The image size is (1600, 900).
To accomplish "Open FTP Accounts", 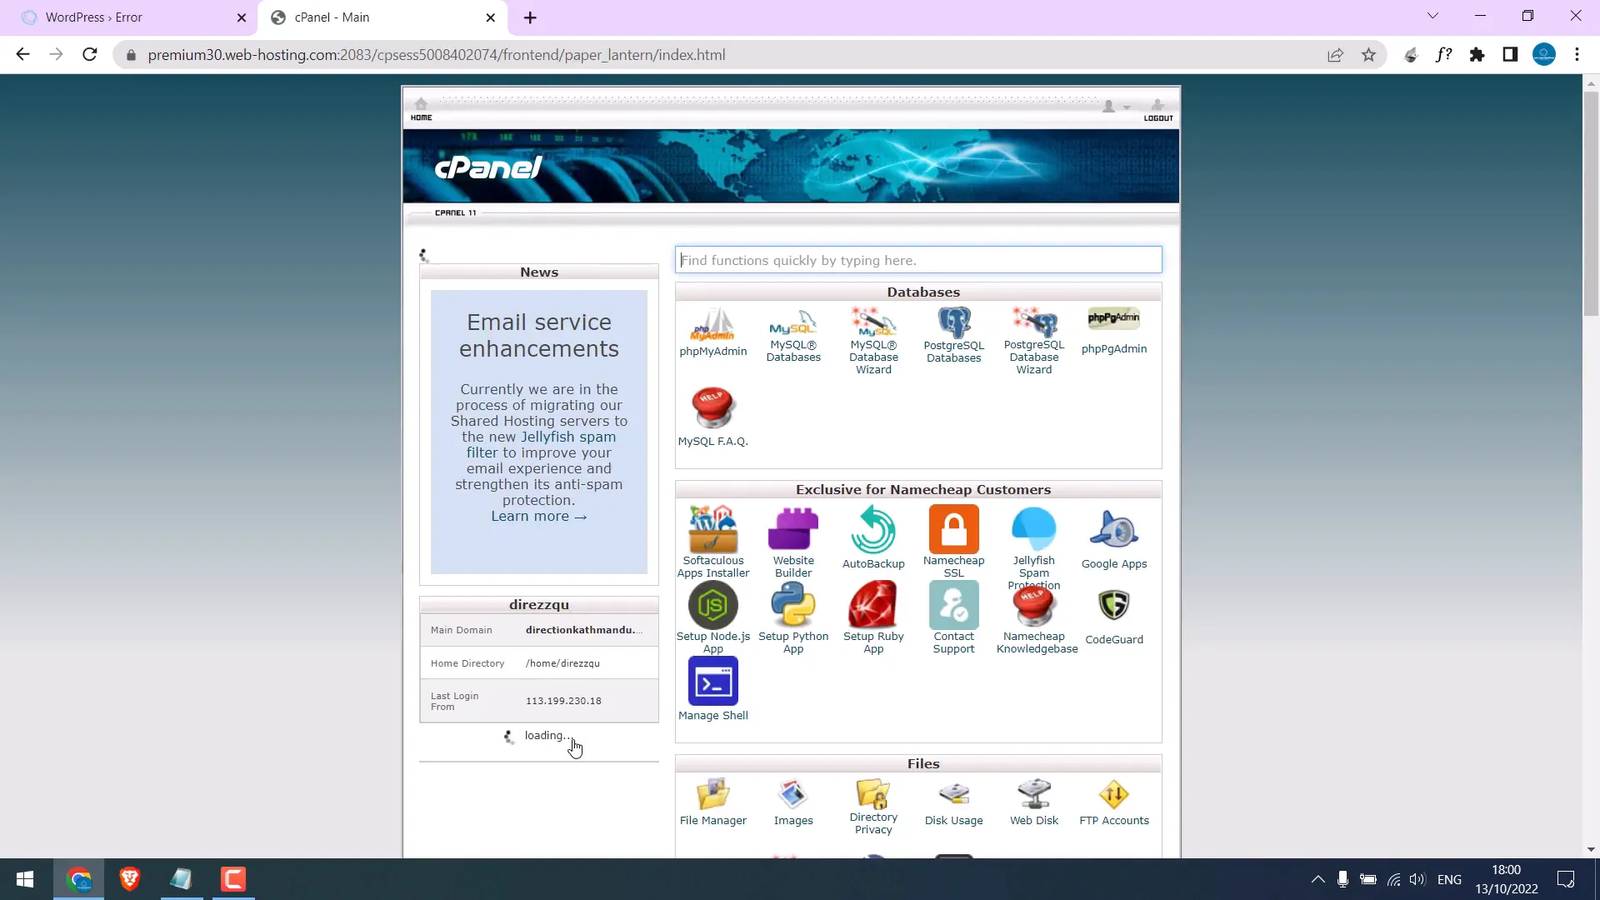I will (1114, 803).
